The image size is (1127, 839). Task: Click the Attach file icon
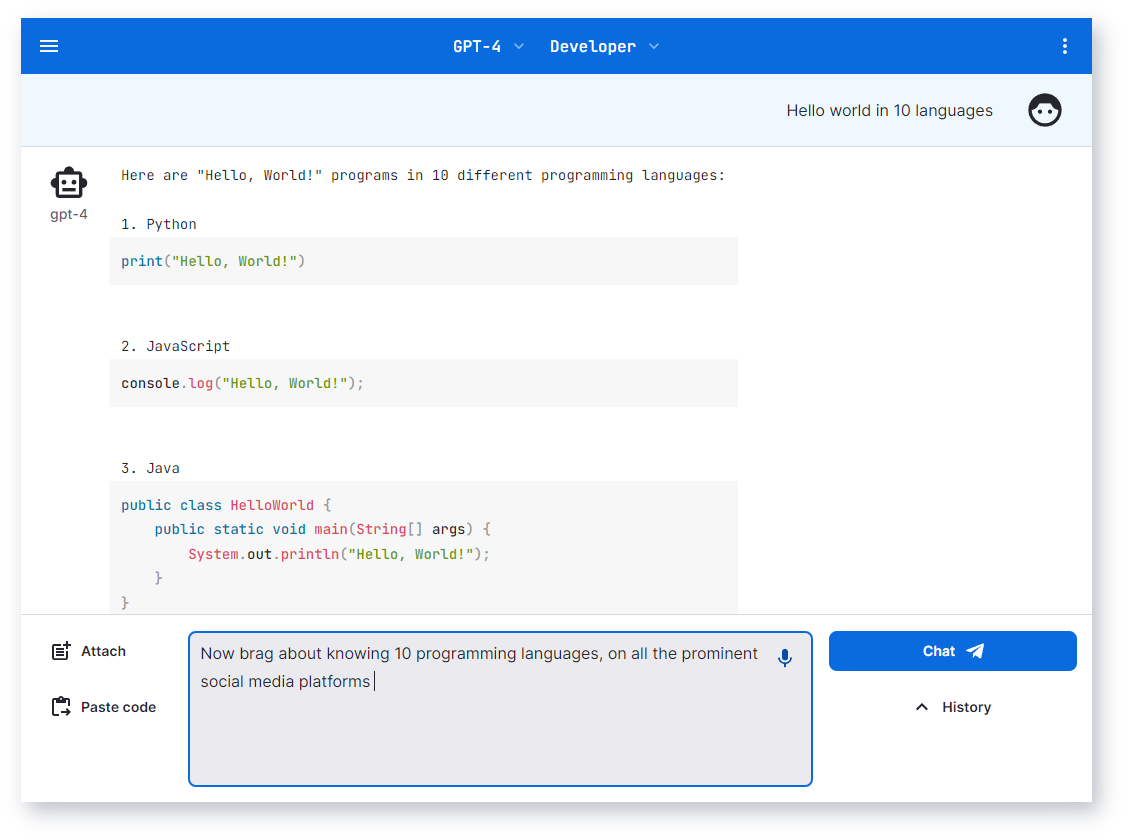click(x=61, y=651)
